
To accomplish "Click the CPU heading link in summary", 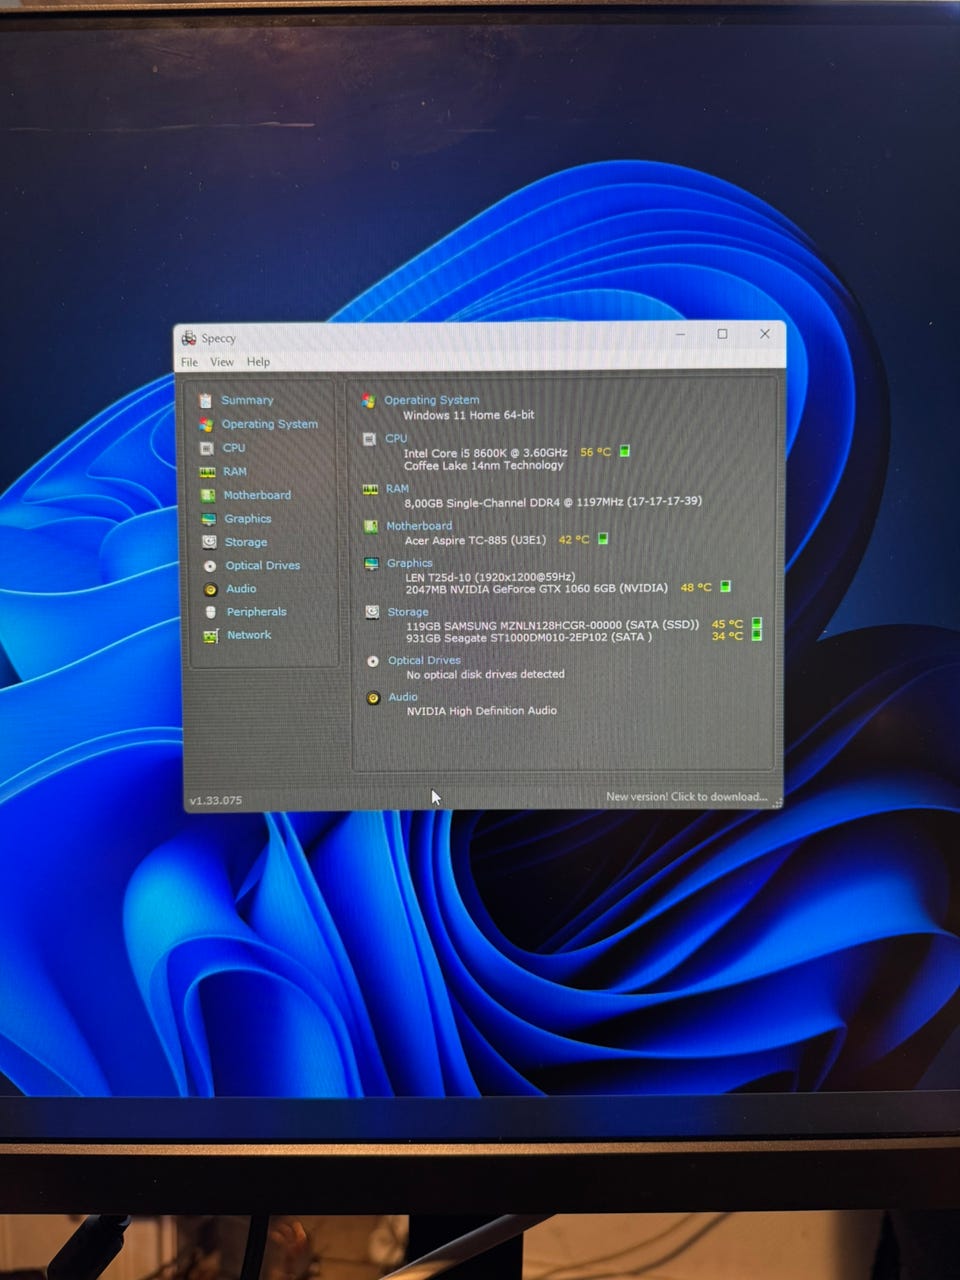I will 396,438.
